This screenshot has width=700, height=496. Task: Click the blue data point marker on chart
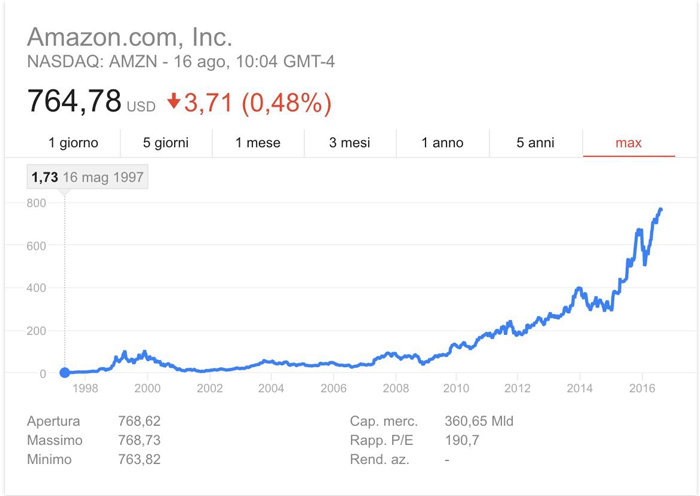coord(65,372)
